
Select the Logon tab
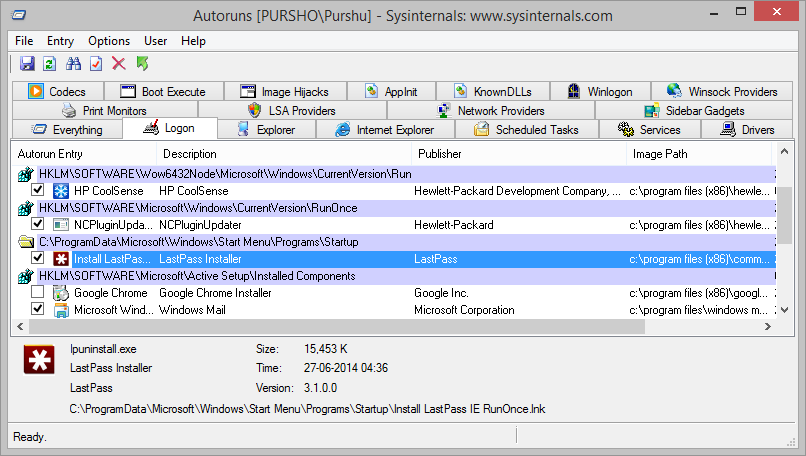(170, 128)
